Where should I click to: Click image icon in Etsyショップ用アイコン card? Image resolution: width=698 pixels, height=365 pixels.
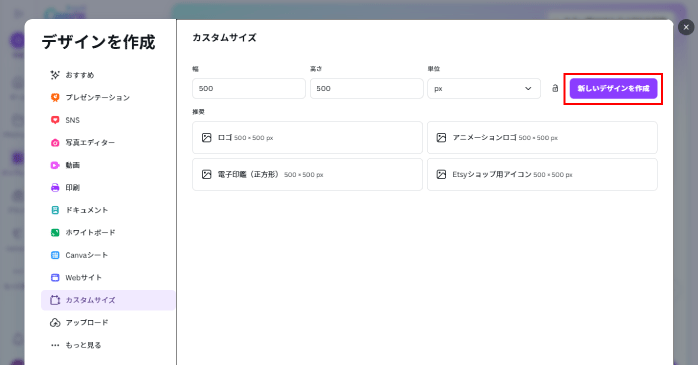point(441,174)
